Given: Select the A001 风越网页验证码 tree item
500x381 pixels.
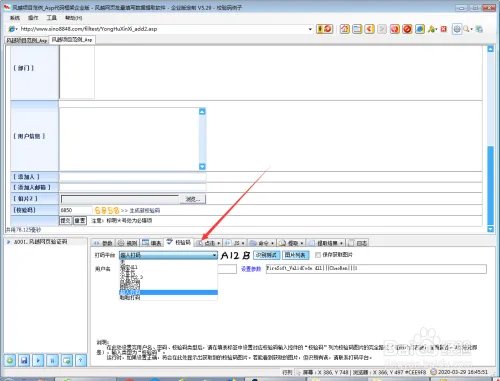Looking at the screenshot, I should tap(41, 242).
